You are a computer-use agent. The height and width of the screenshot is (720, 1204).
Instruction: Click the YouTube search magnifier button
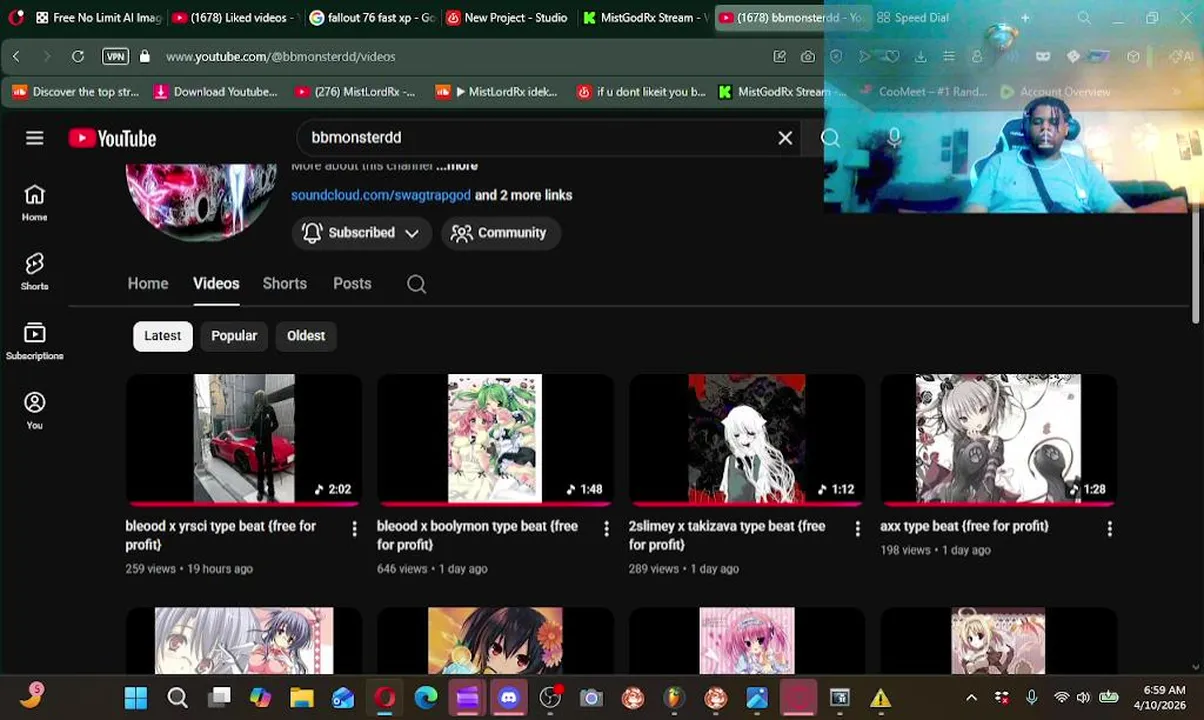[x=830, y=138]
